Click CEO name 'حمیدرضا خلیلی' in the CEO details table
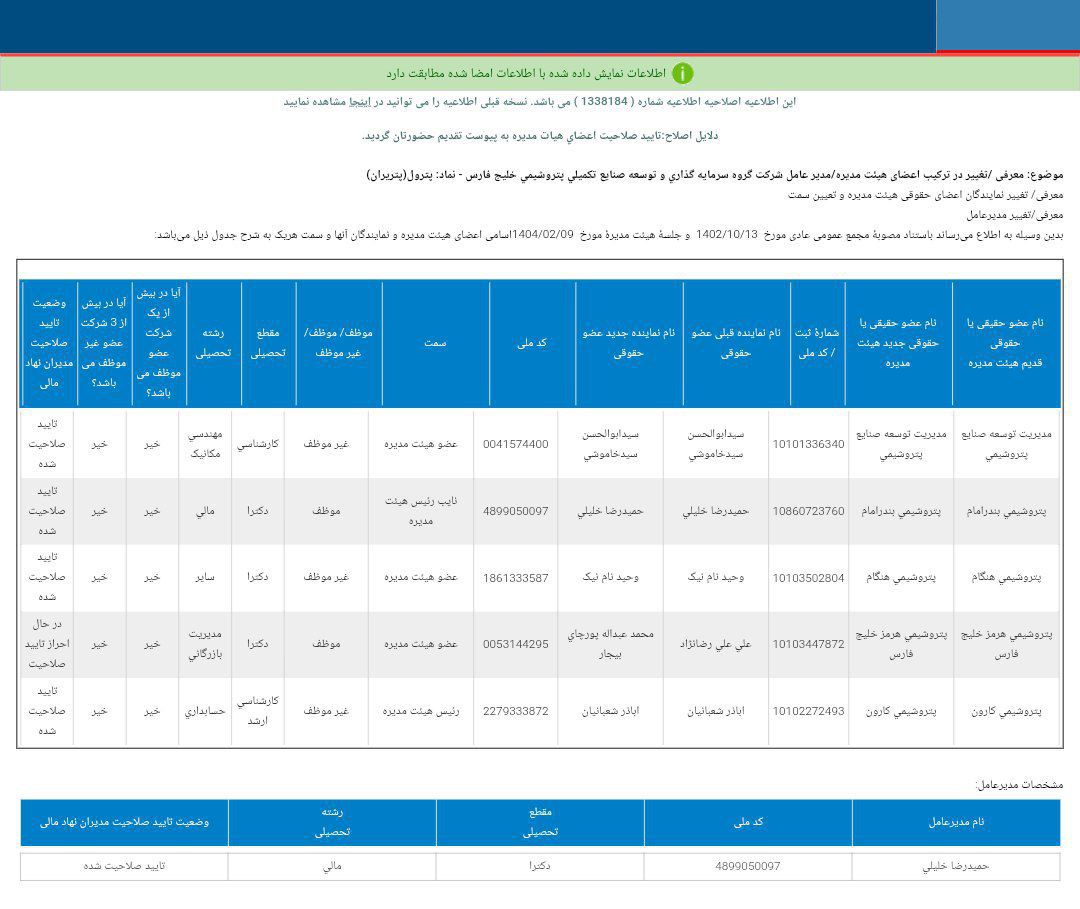This screenshot has width=1080, height=909. point(956,866)
